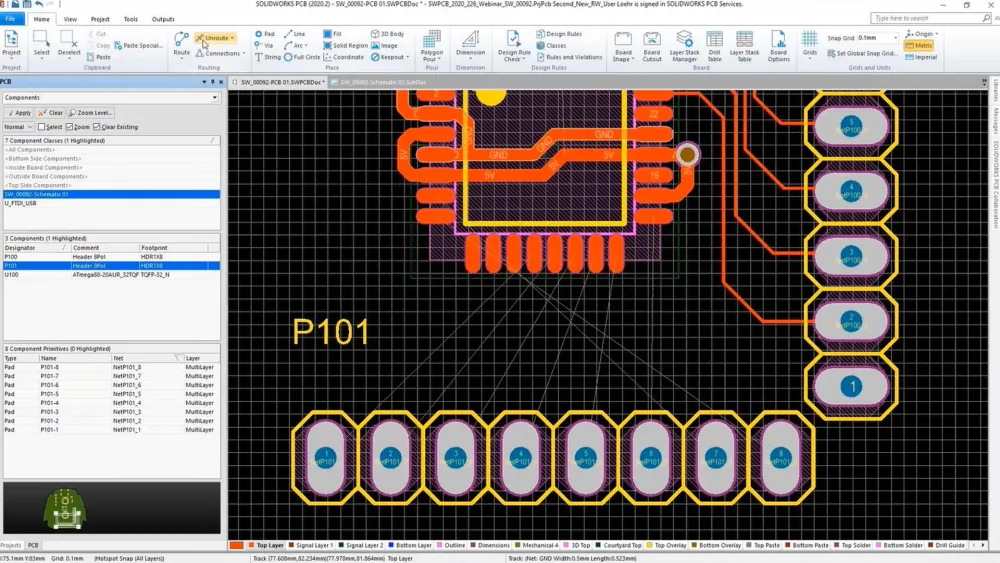Toggle the Clear Existing checkbox

97,127
